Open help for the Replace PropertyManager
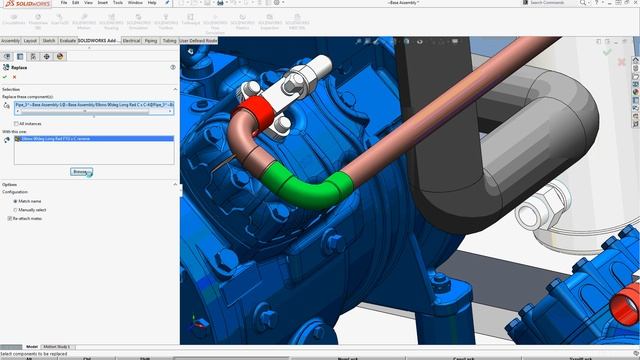Screen dimensions: 640x360 tap(173, 67)
